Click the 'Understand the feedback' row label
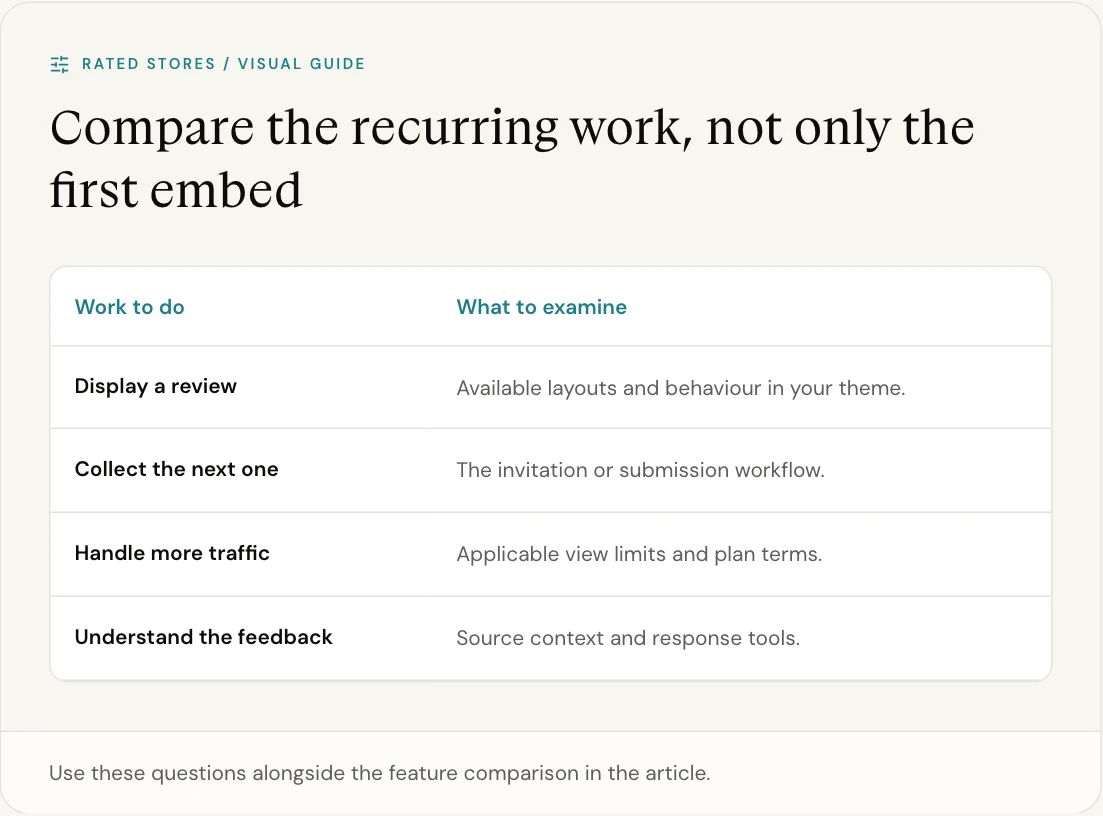 pos(203,637)
